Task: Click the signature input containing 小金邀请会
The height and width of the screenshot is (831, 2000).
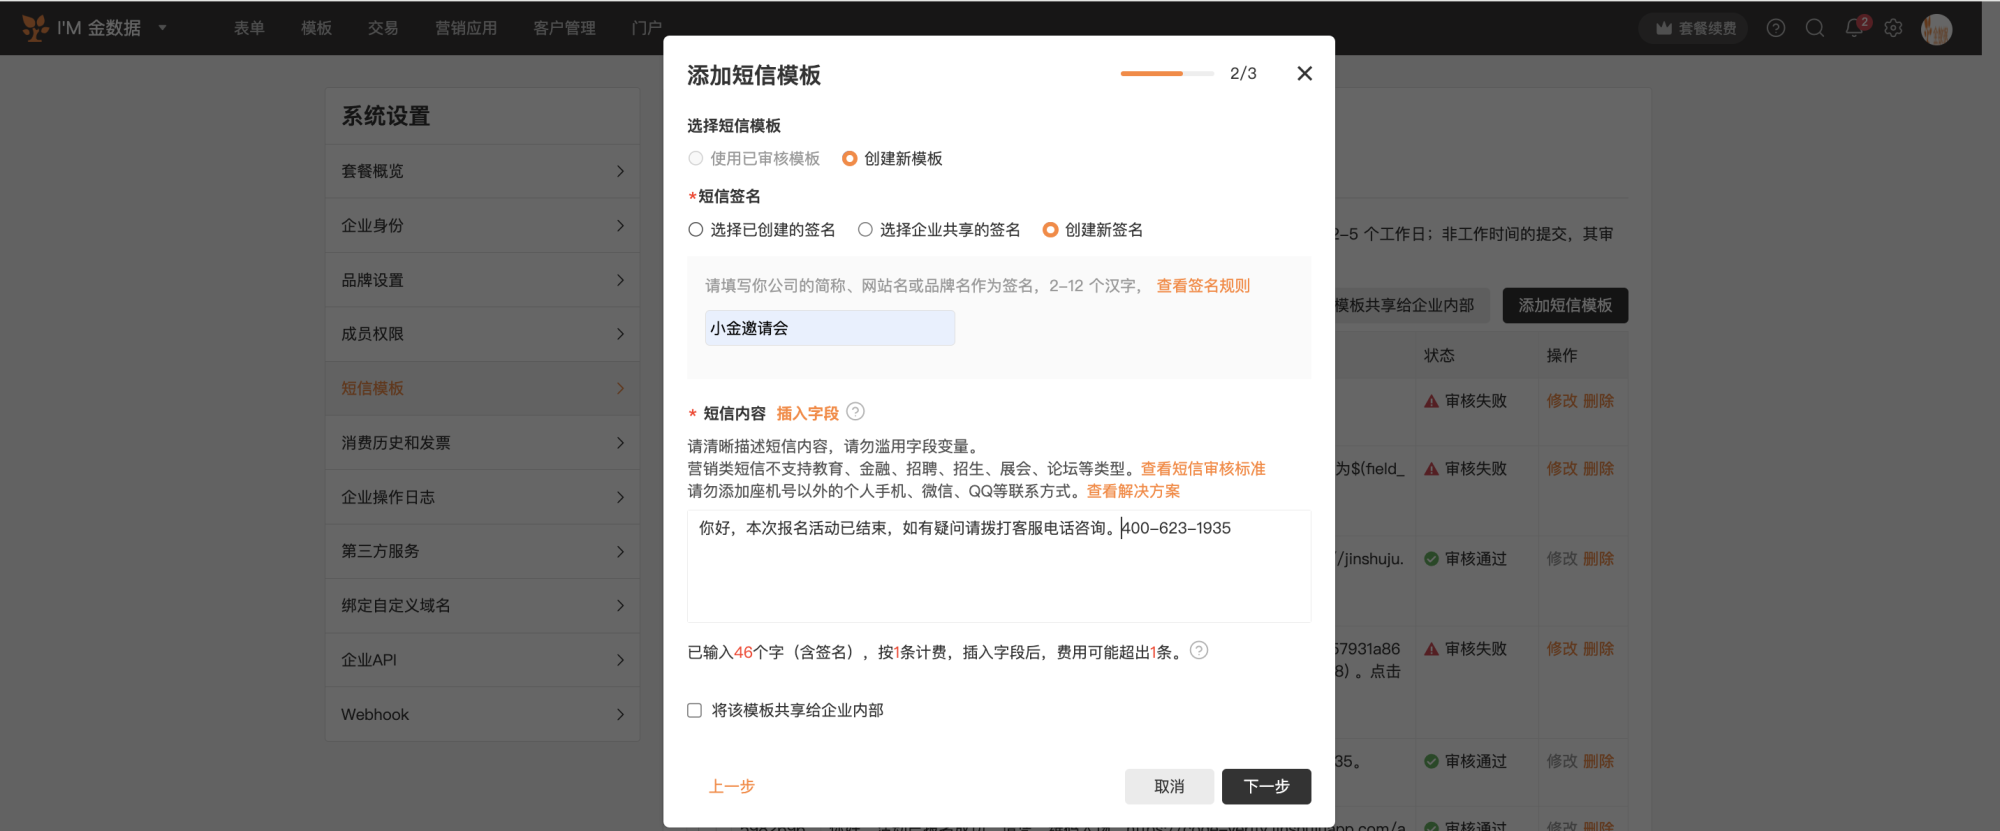Action: pos(830,328)
